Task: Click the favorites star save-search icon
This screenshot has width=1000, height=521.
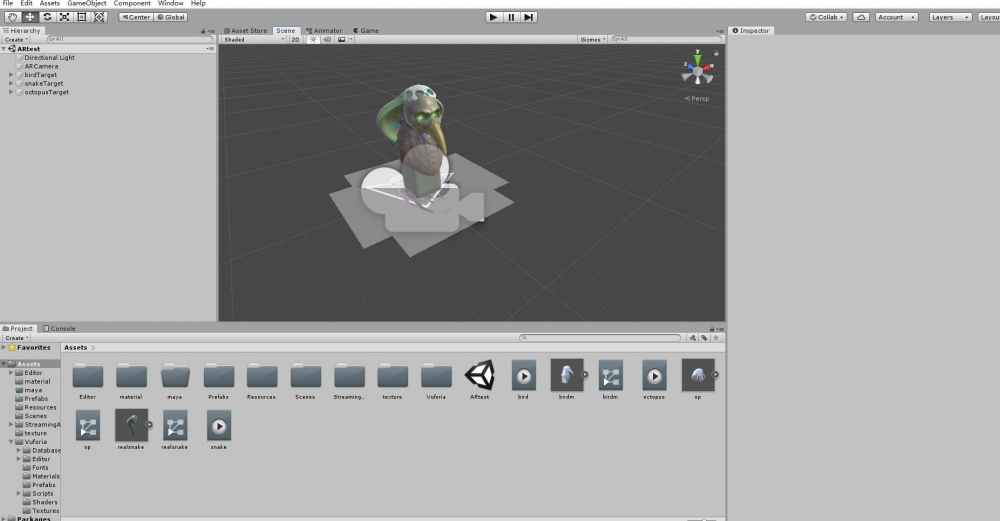Action: point(716,338)
